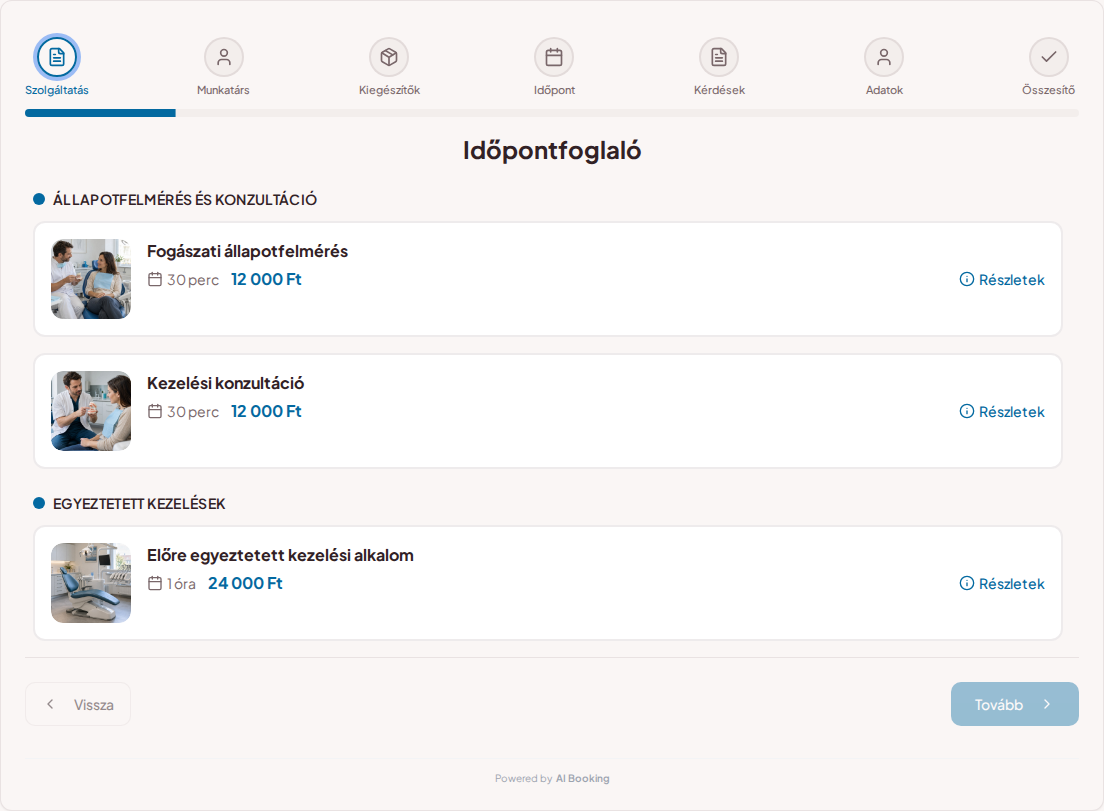Click the Kiegészítők step label

click(389, 90)
